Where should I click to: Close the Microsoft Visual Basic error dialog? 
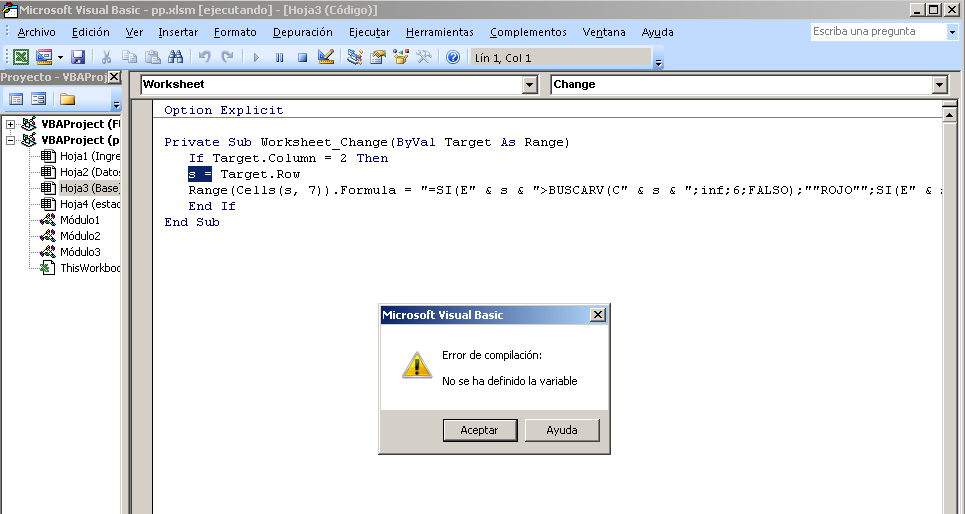click(598, 315)
